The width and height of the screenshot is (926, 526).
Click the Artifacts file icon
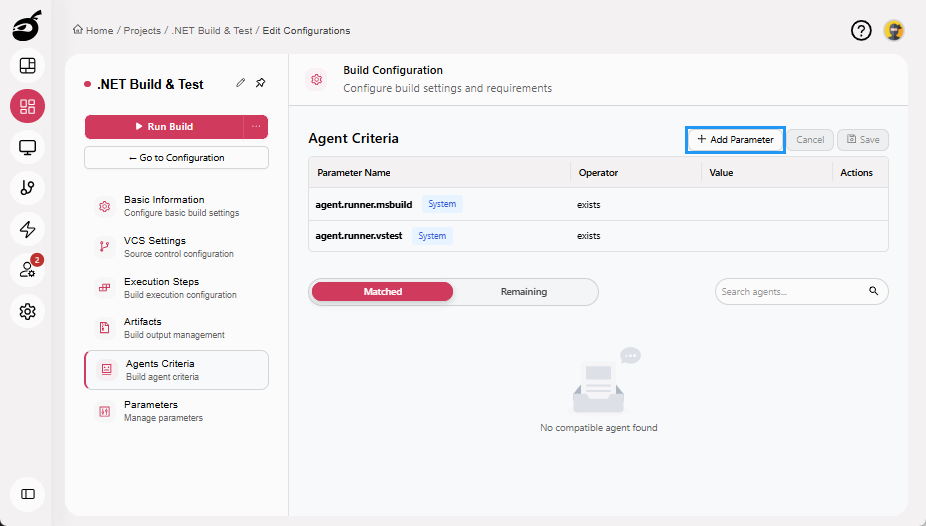[105, 328]
